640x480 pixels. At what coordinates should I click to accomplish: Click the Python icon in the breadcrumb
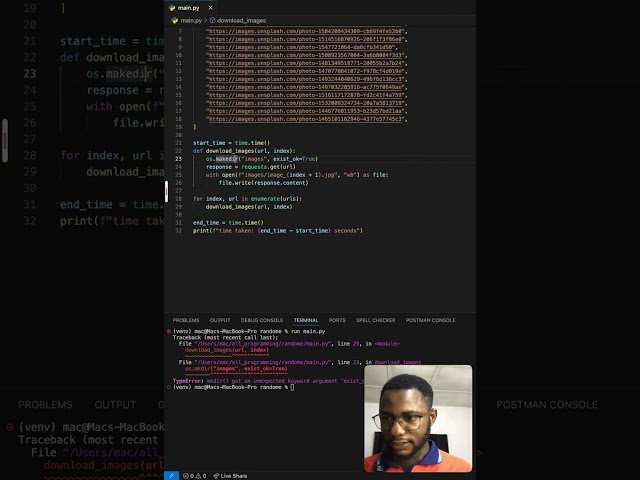pos(175,20)
